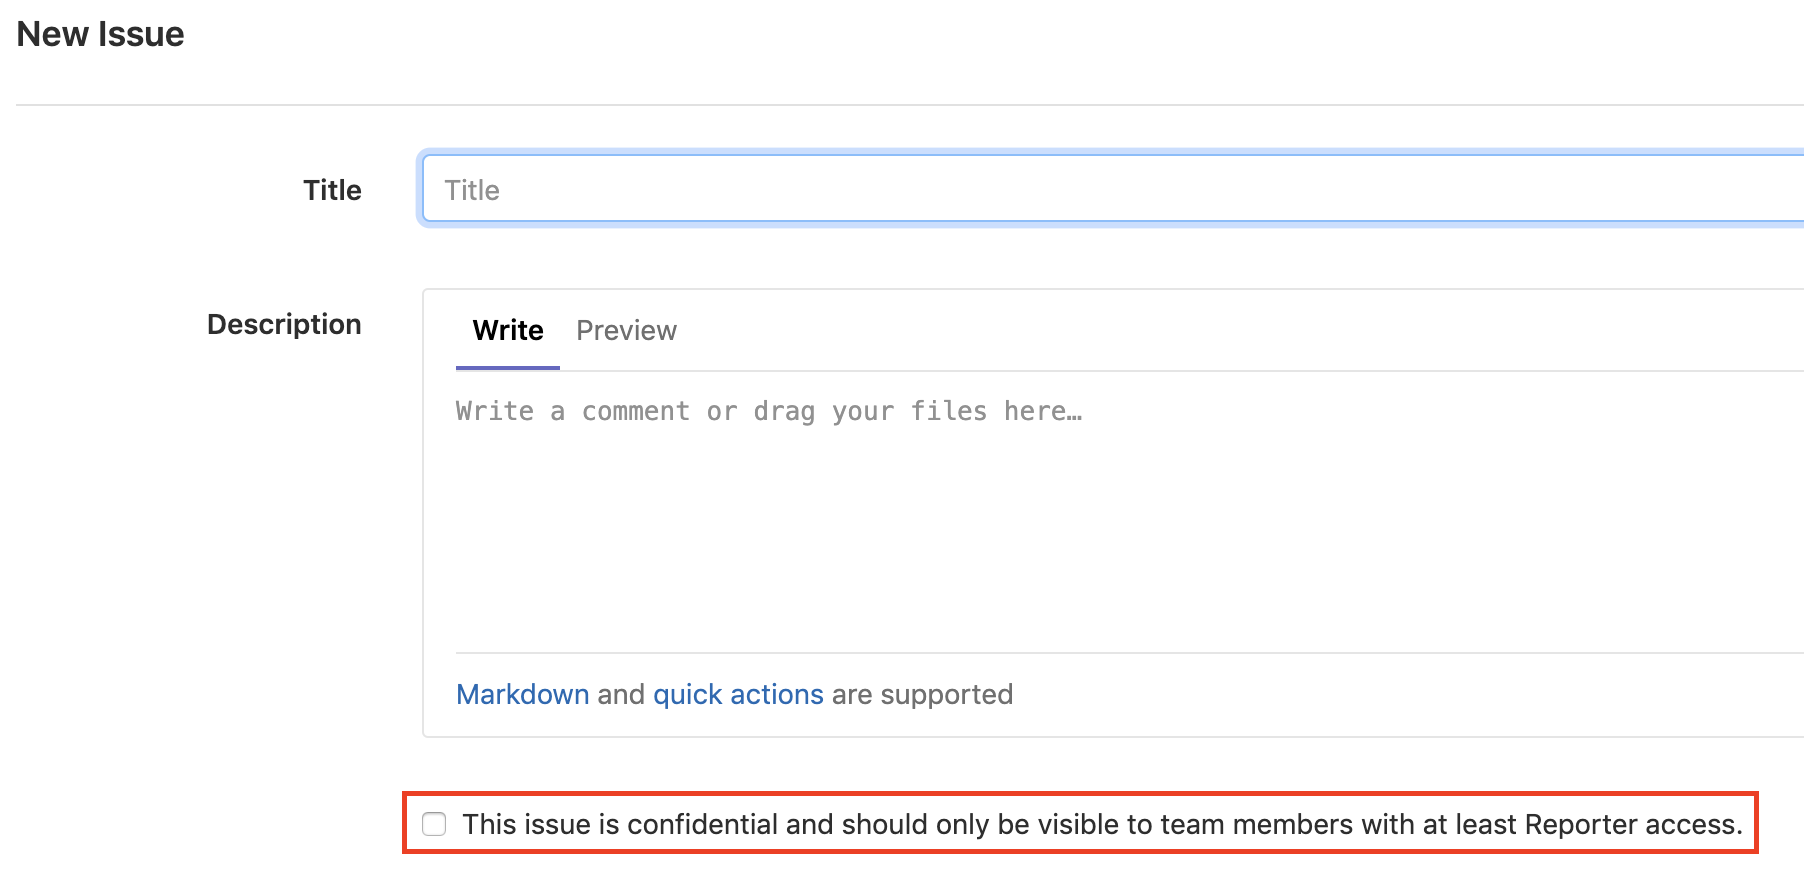Click the purple underline beneath Write tab
The width and height of the screenshot is (1804, 874).
[508, 367]
